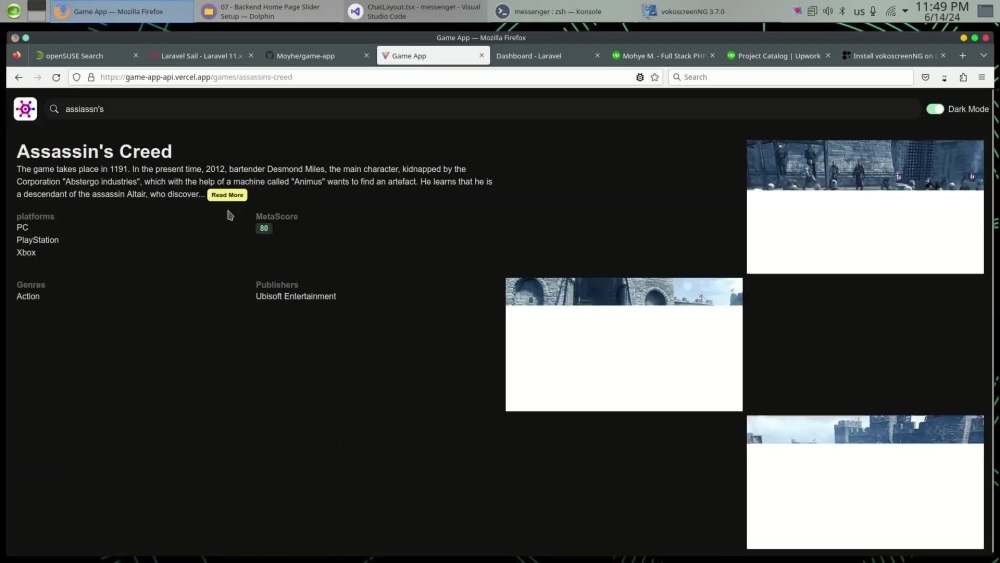This screenshot has width=1000, height=563.
Task: Click the Extensions puzzle icon
Action: (x=963, y=77)
